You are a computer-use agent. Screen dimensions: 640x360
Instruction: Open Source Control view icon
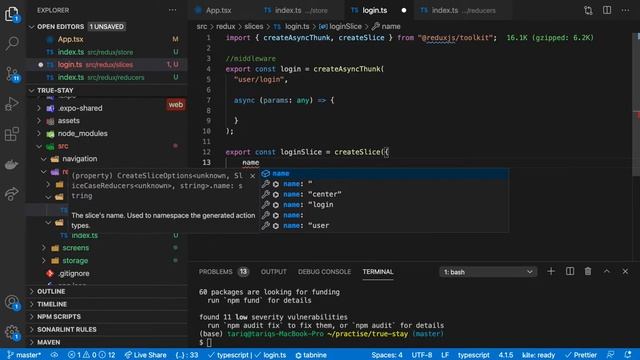pyautogui.click(x=12, y=74)
